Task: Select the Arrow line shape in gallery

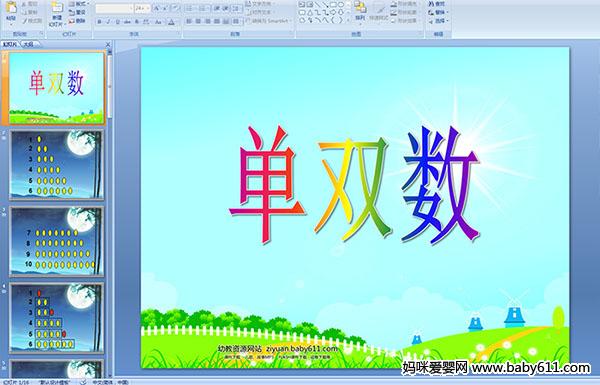Action: click(x=326, y=4)
